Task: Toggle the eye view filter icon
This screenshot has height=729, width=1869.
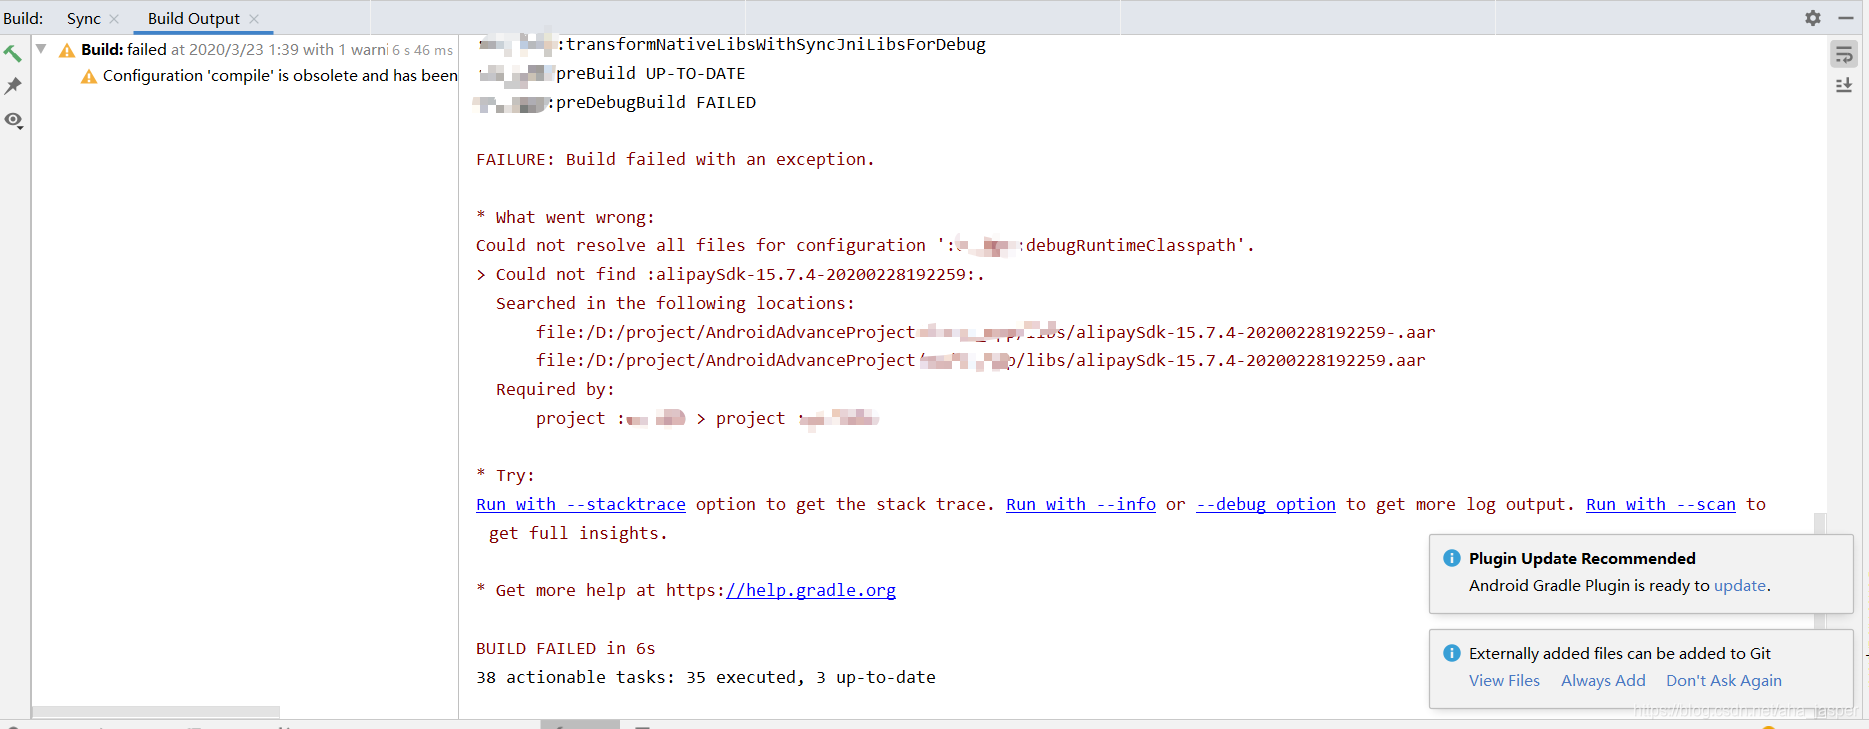Action: [x=13, y=120]
